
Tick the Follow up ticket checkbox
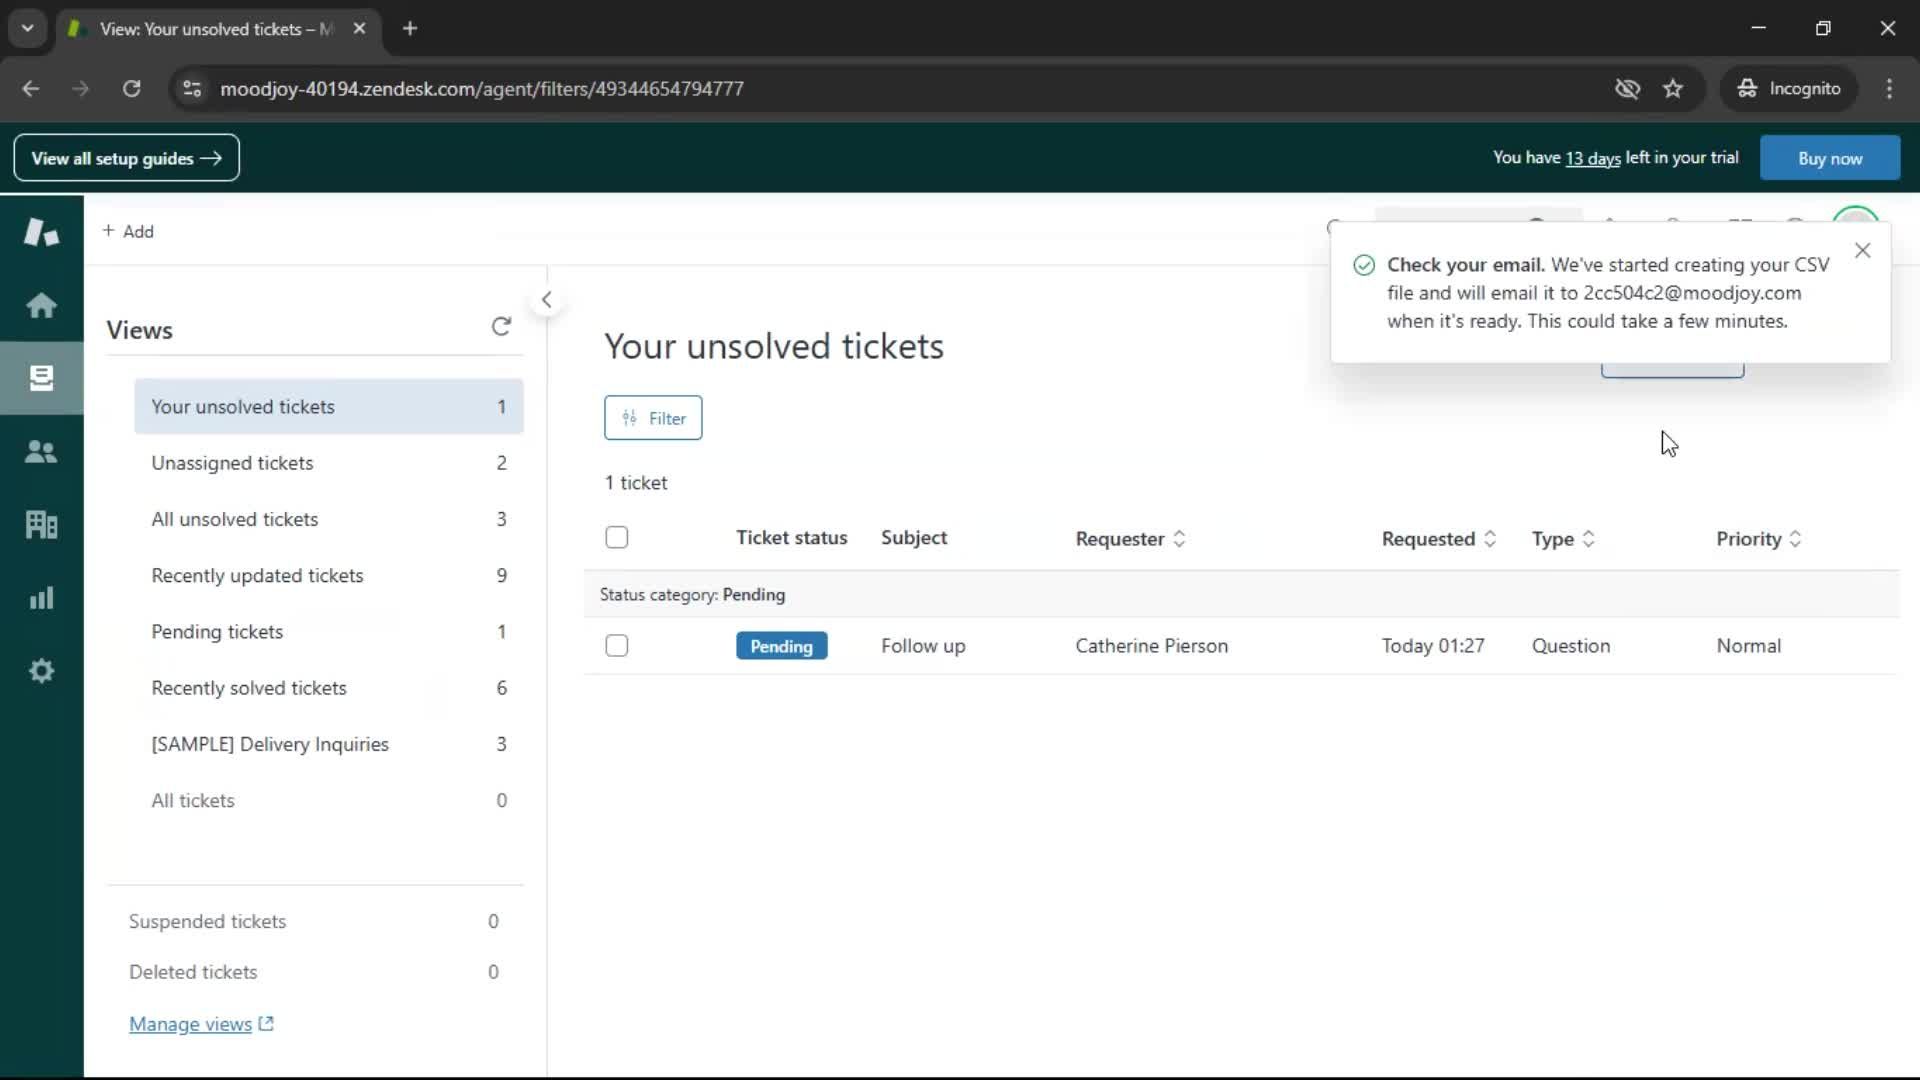(617, 646)
